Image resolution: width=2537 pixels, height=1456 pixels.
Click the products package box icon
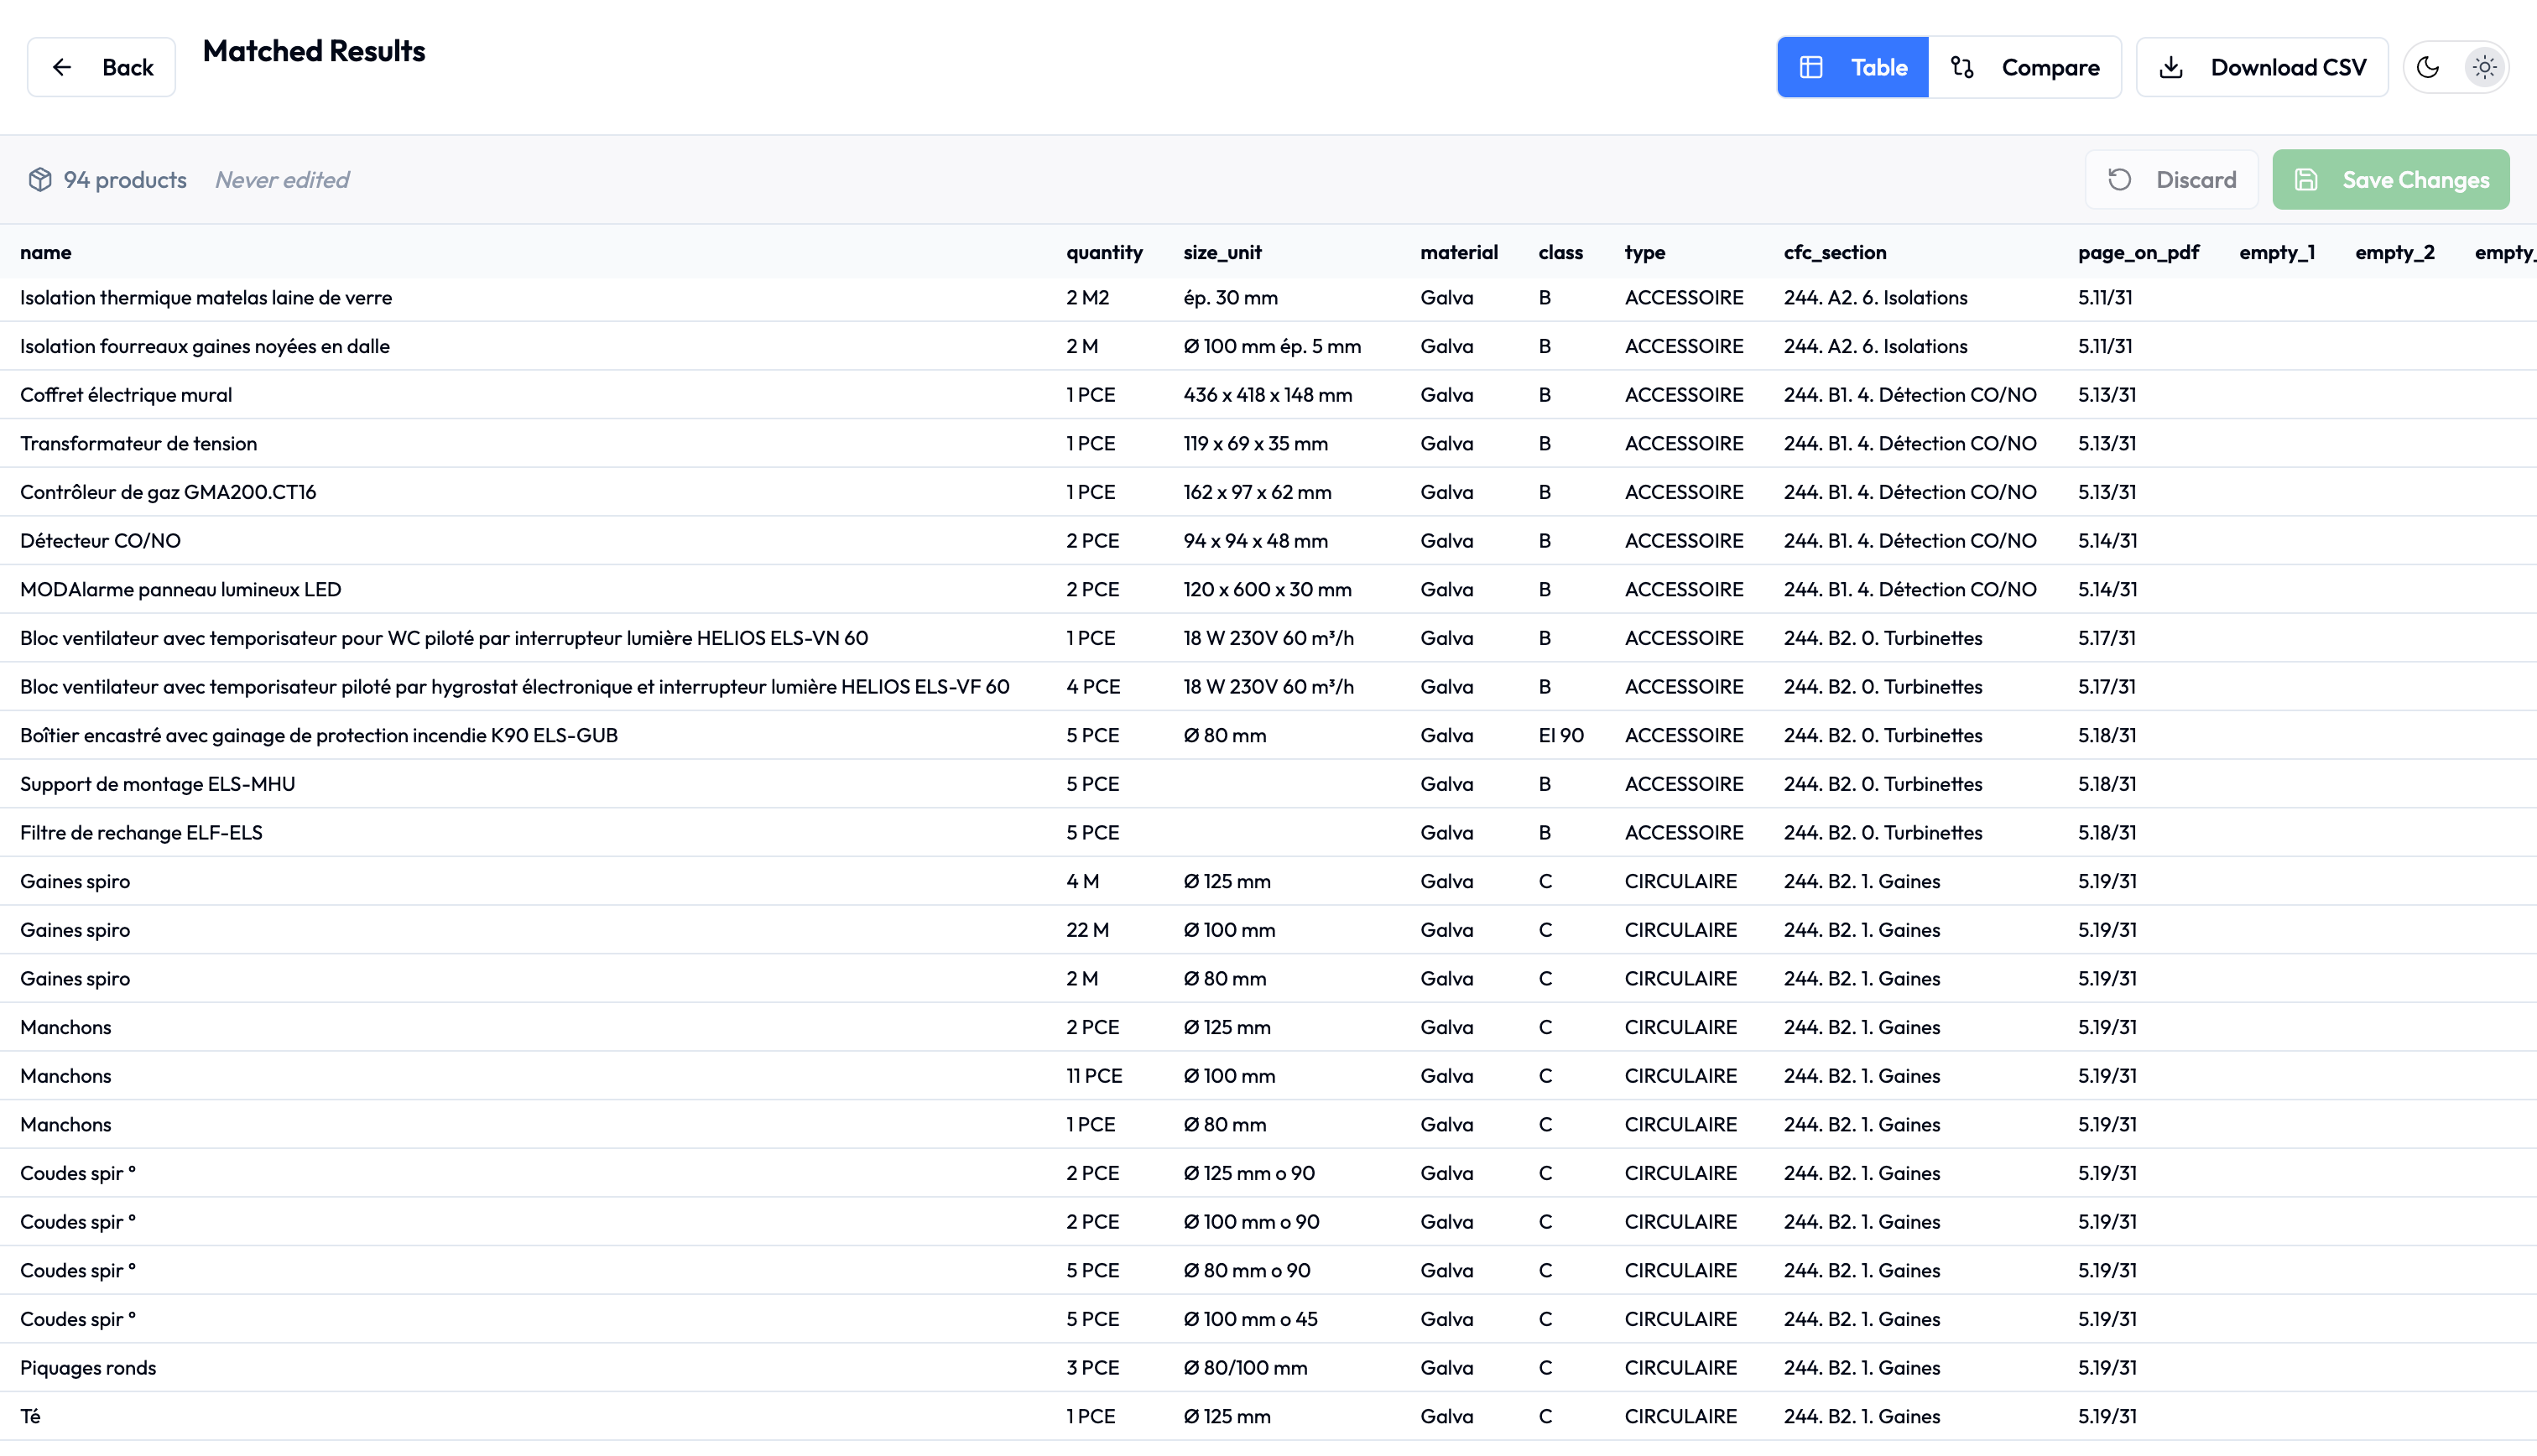click(40, 179)
